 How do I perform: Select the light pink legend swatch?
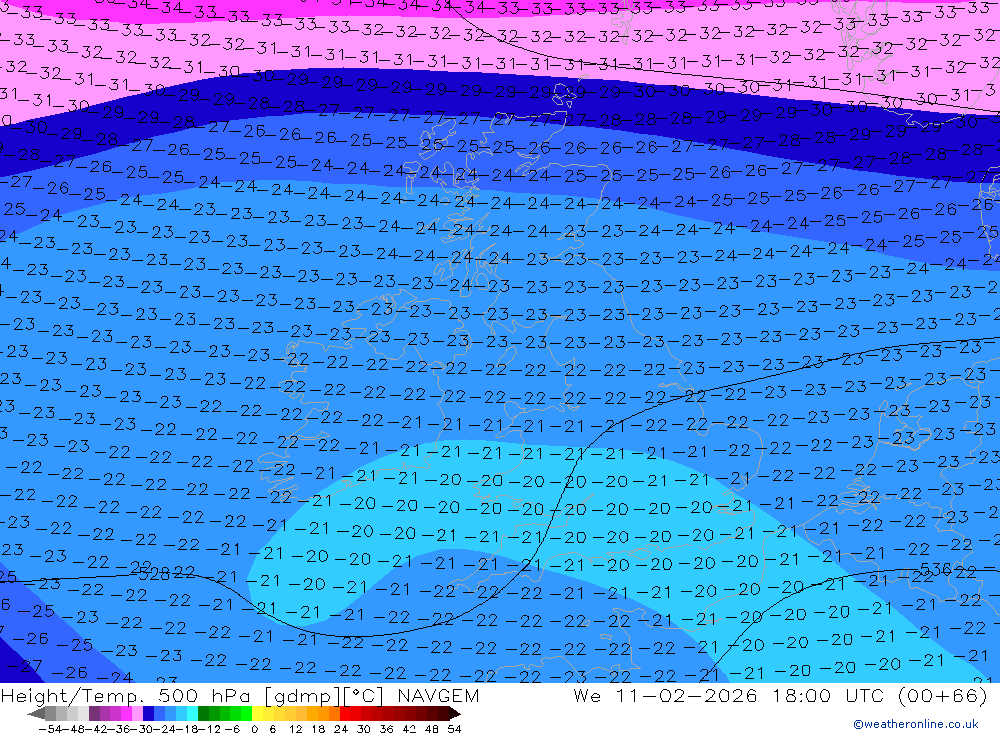tap(137, 713)
